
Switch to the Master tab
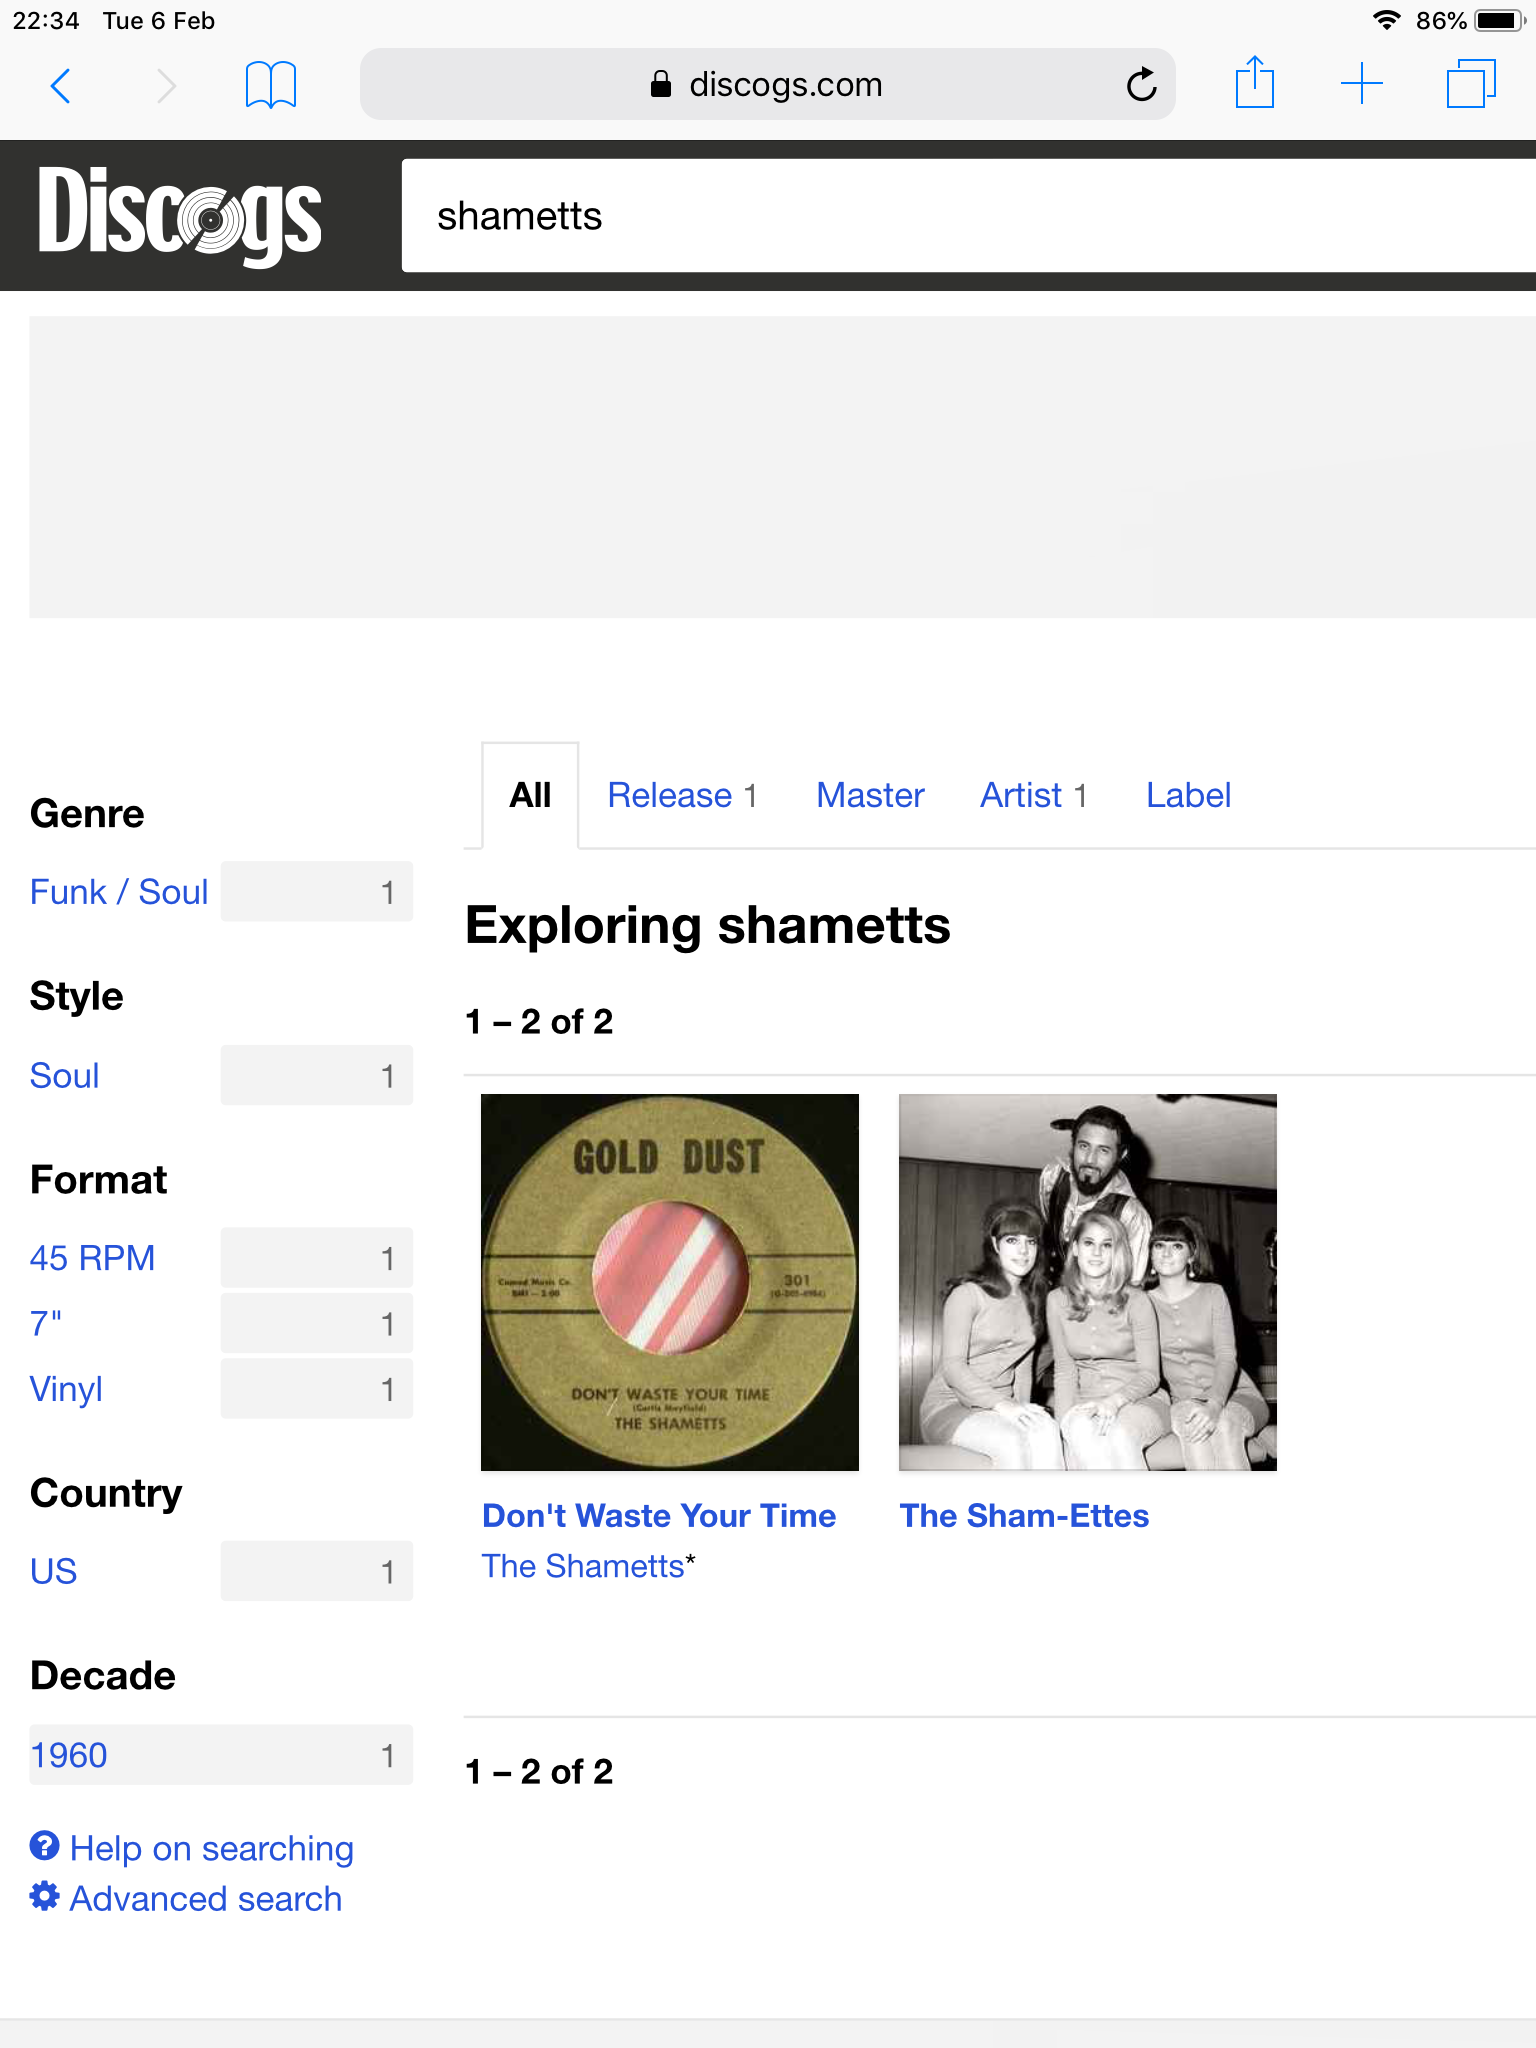[870, 796]
